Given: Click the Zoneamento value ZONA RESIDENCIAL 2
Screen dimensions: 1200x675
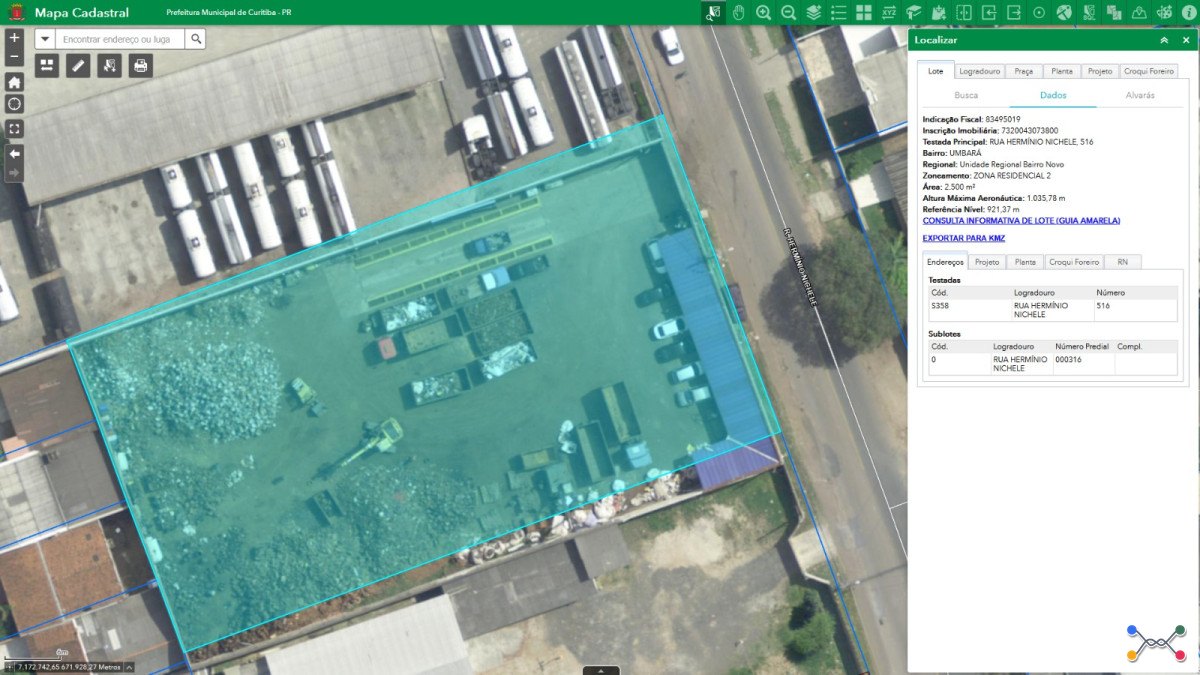Looking at the screenshot, I should 1012,175.
